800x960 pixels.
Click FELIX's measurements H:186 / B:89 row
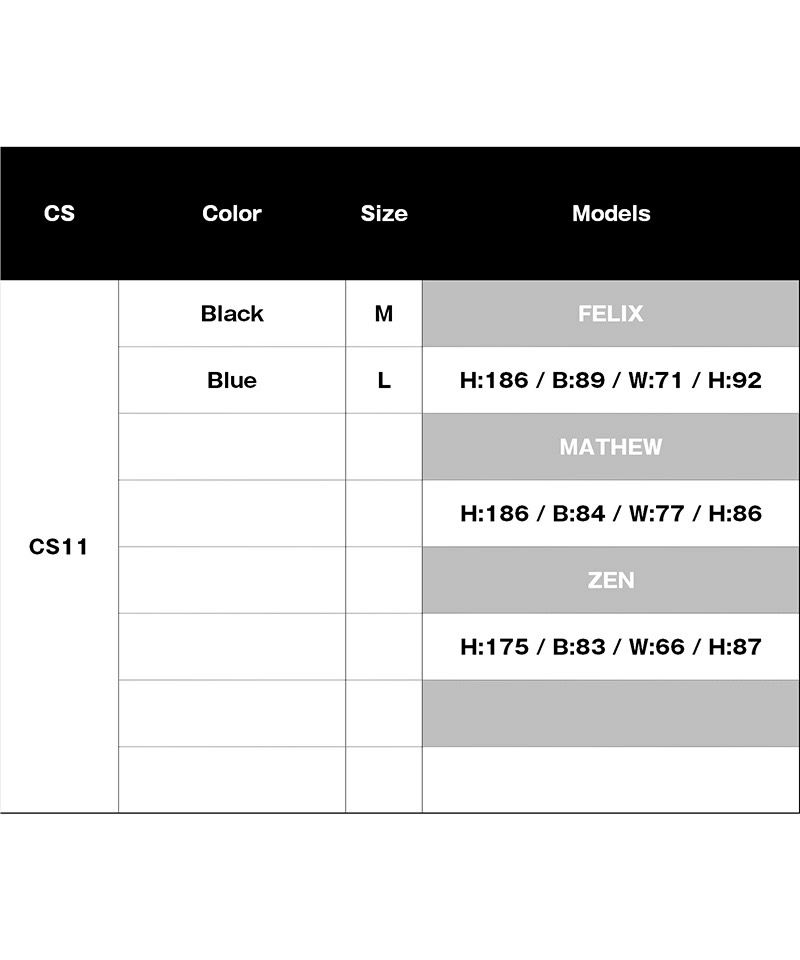click(x=610, y=380)
